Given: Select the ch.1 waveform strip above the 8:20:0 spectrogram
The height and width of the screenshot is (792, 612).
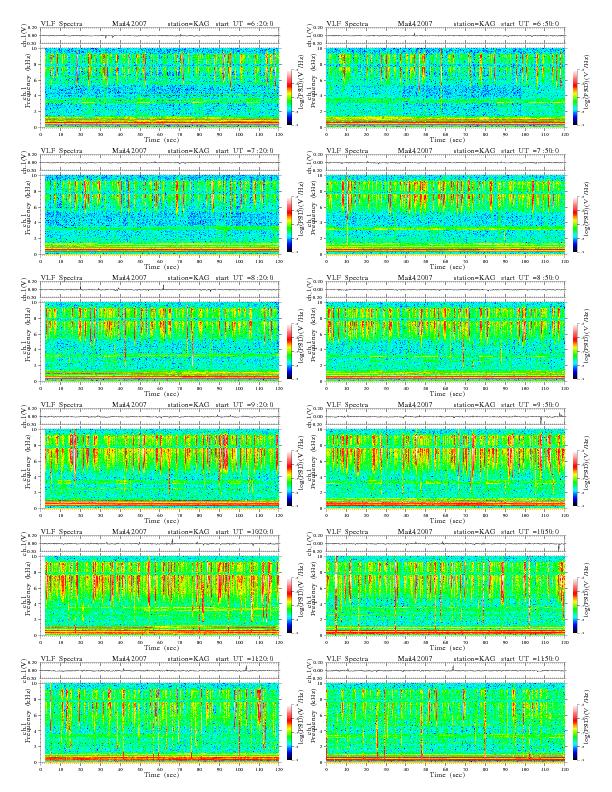Looking at the screenshot, I should coord(160,290).
